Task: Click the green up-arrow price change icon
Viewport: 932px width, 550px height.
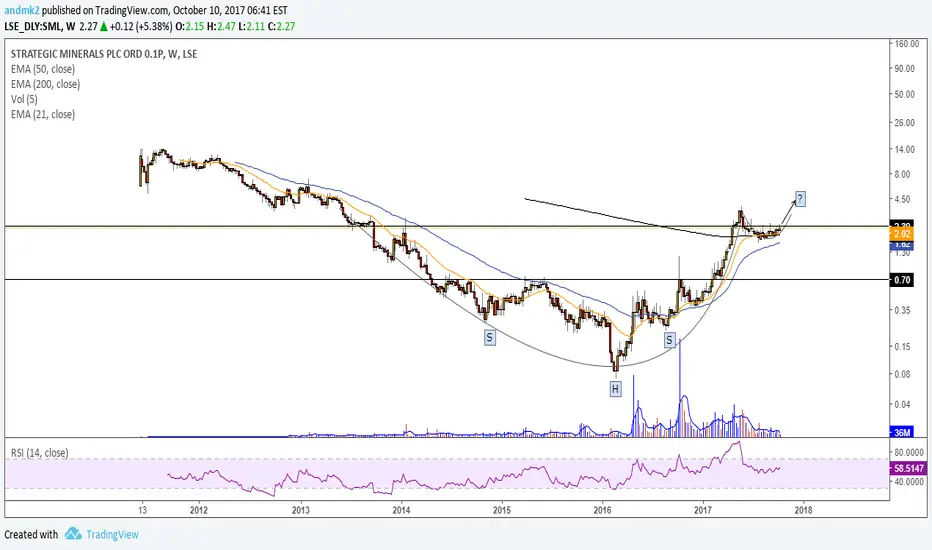Action: (x=103, y=26)
